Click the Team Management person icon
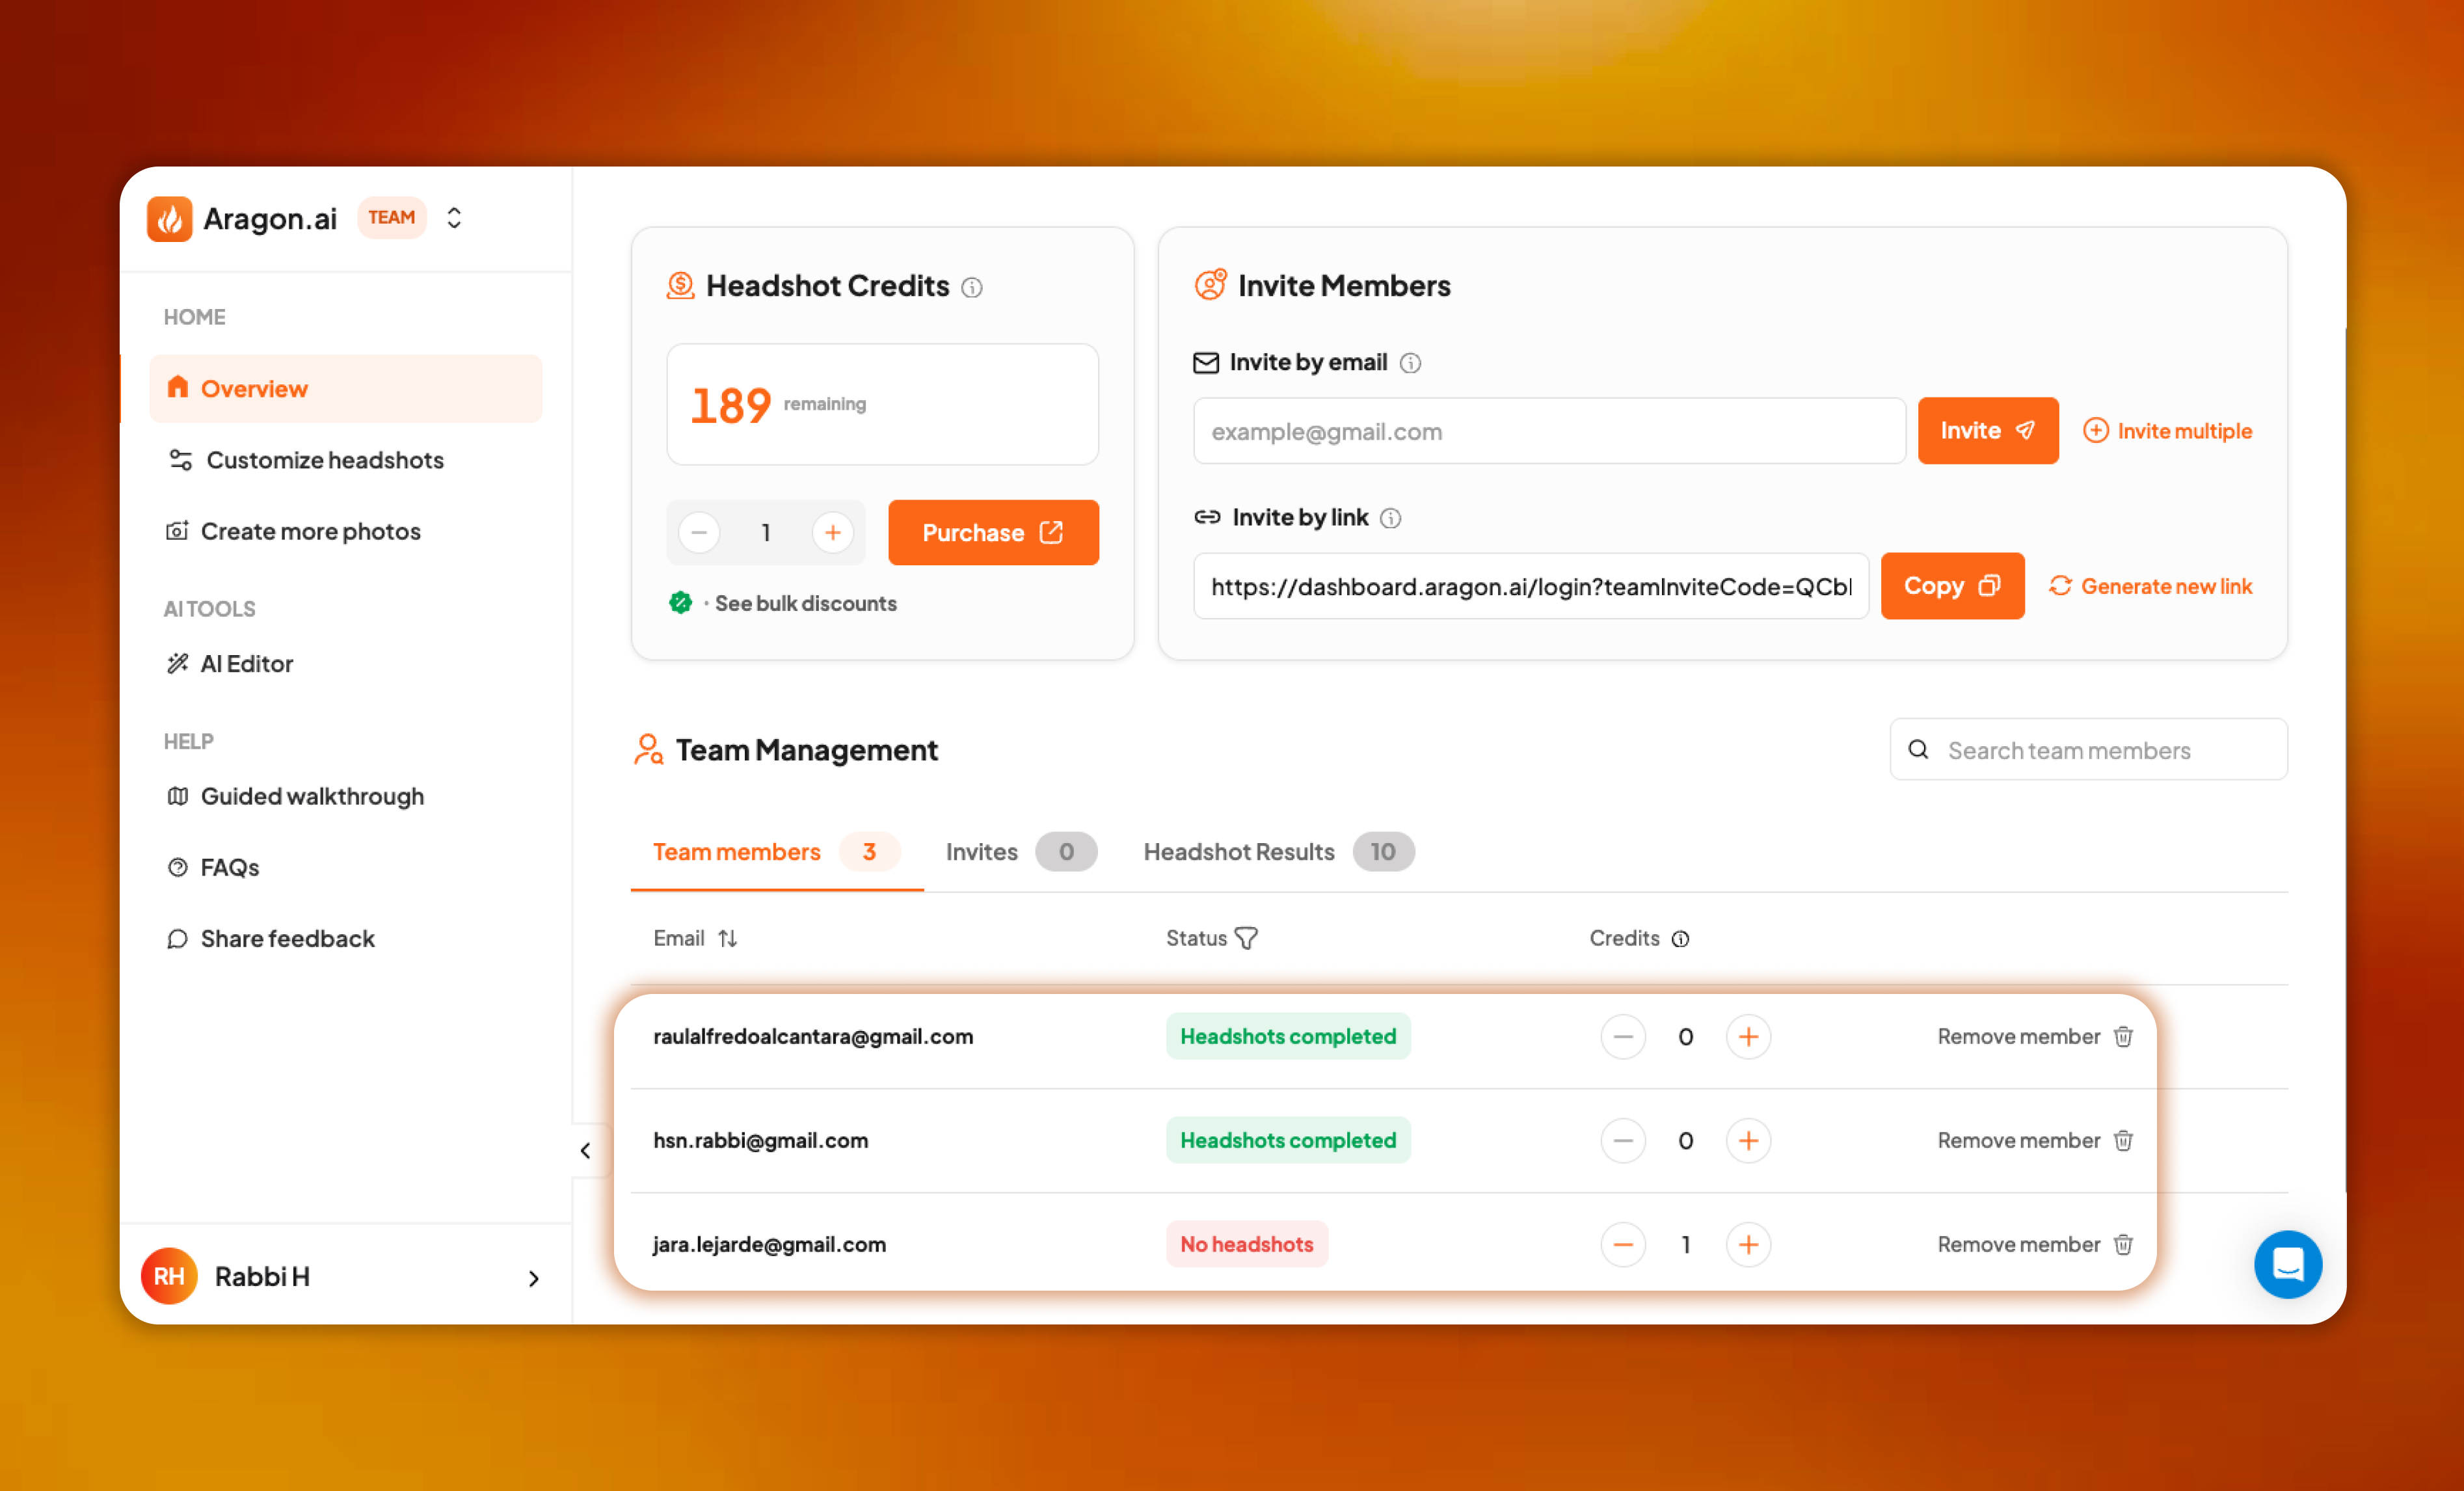The height and width of the screenshot is (1491, 2464). pyautogui.click(x=648, y=749)
